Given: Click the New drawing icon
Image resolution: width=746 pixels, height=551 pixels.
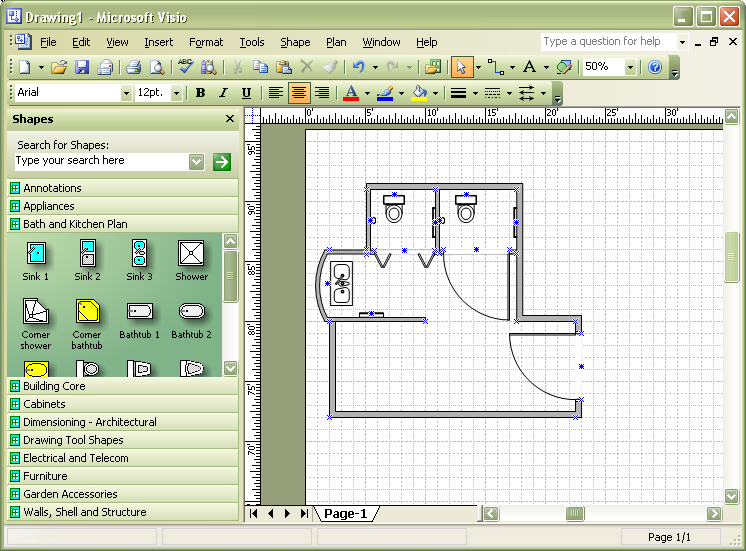Looking at the screenshot, I should 24,67.
